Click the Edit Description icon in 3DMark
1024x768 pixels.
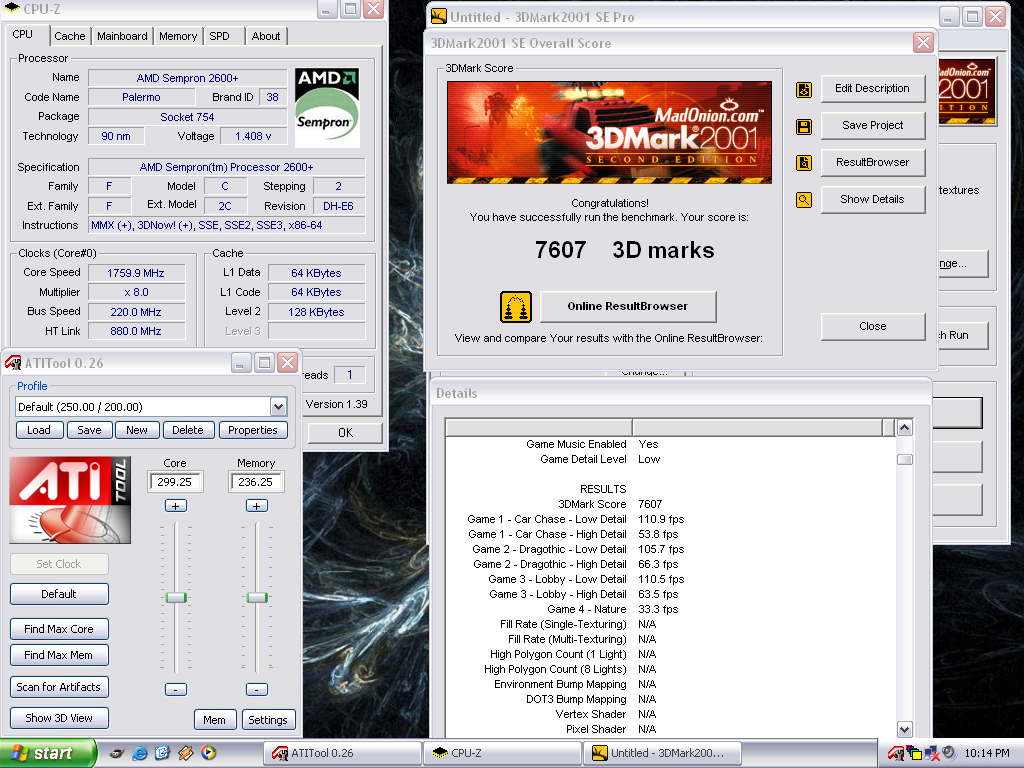tap(804, 89)
